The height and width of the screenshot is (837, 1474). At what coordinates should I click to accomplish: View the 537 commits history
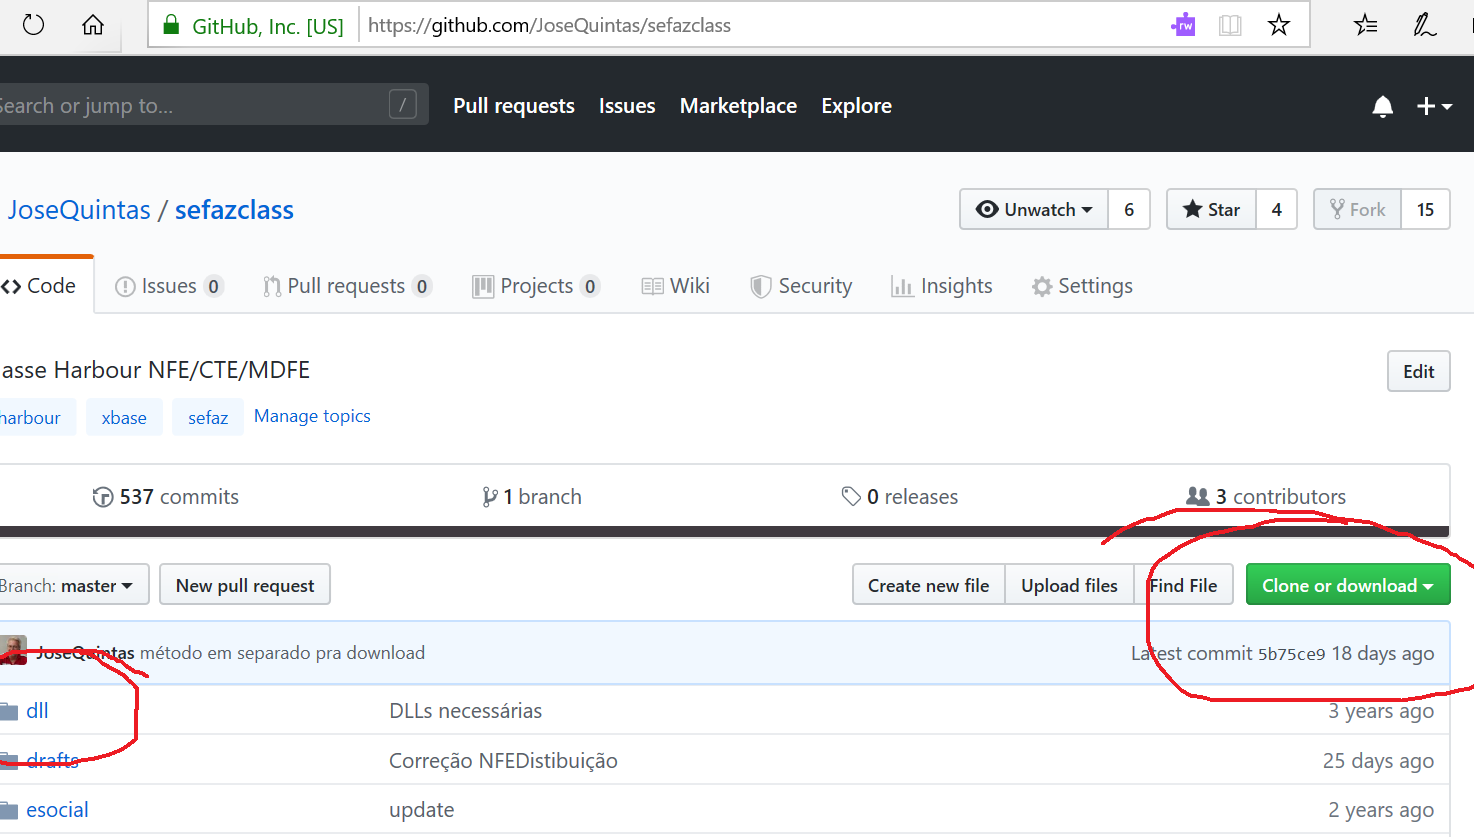[166, 497]
